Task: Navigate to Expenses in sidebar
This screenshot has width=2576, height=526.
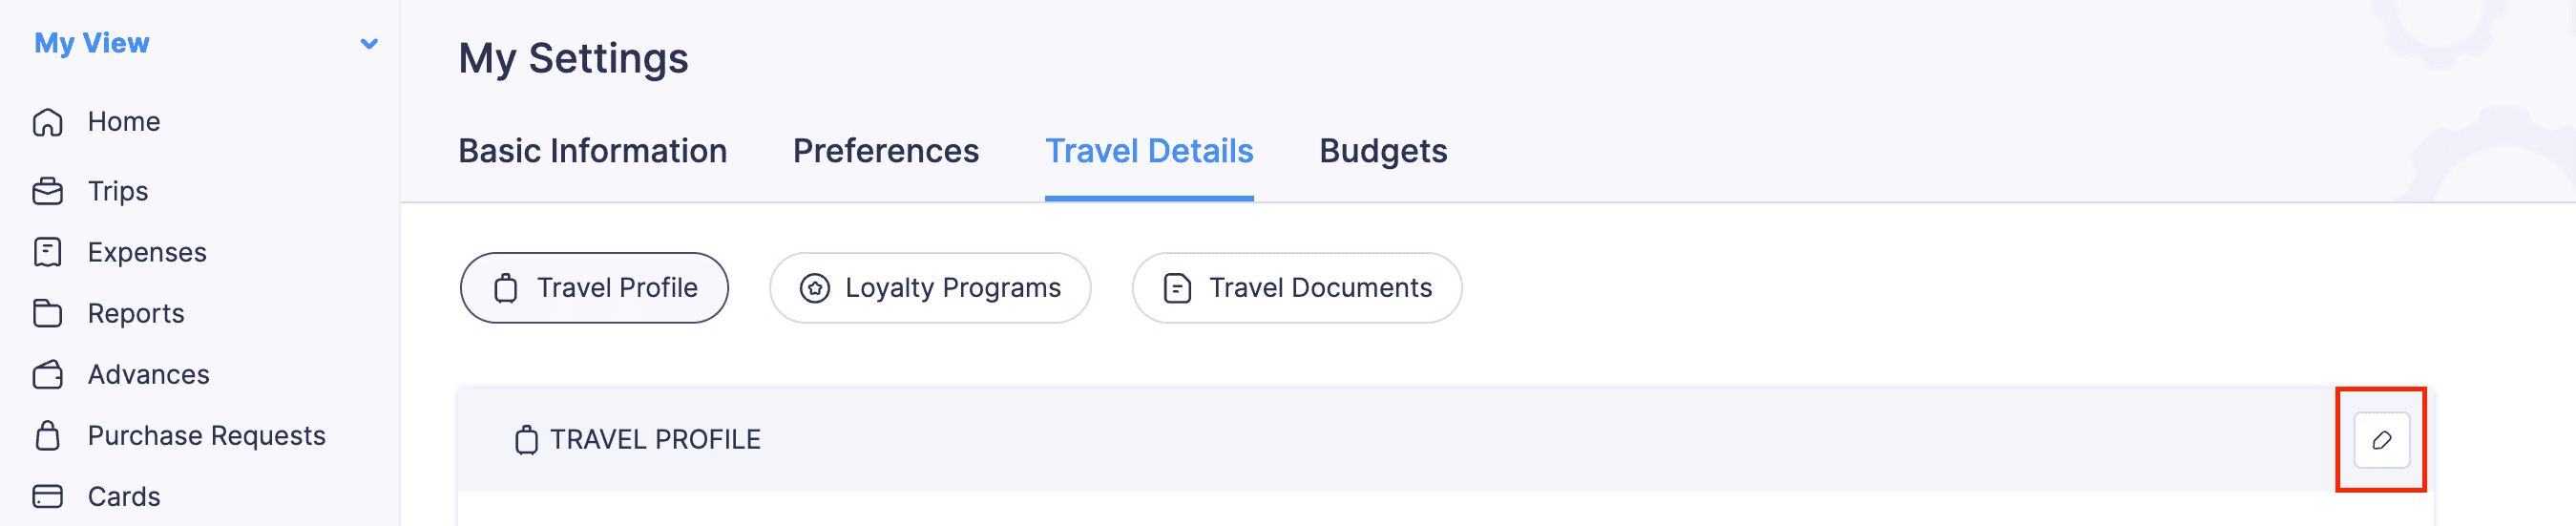Action: click(x=147, y=252)
